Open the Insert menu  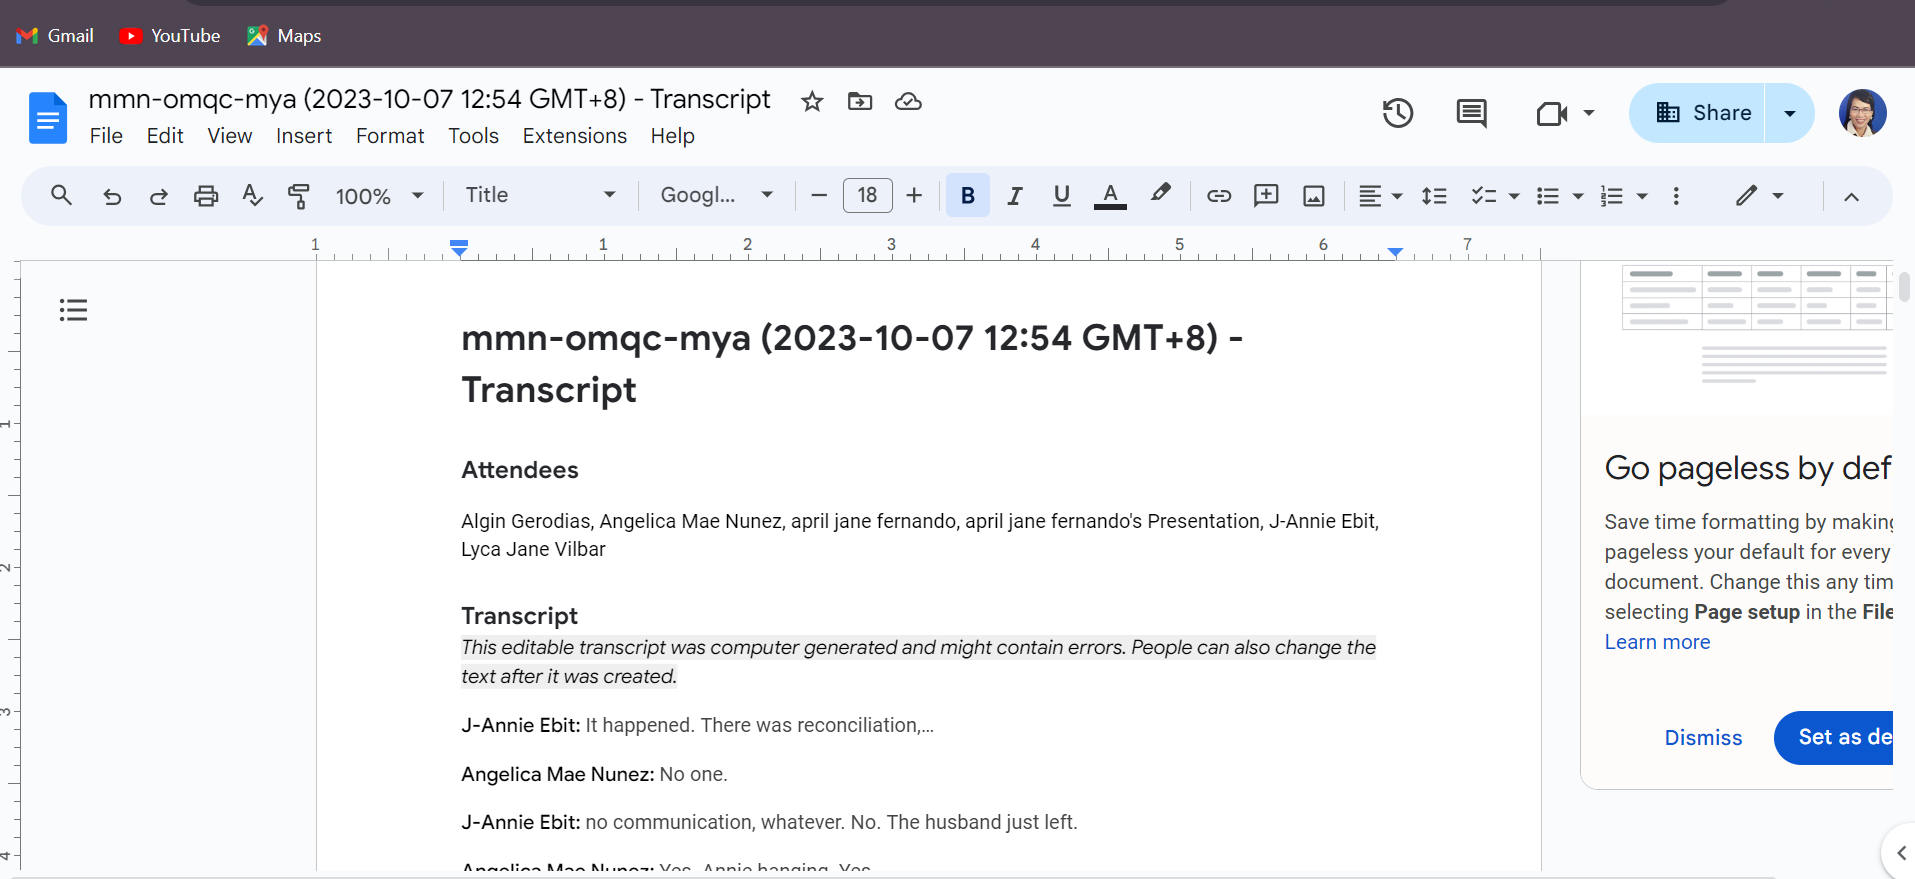click(303, 136)
